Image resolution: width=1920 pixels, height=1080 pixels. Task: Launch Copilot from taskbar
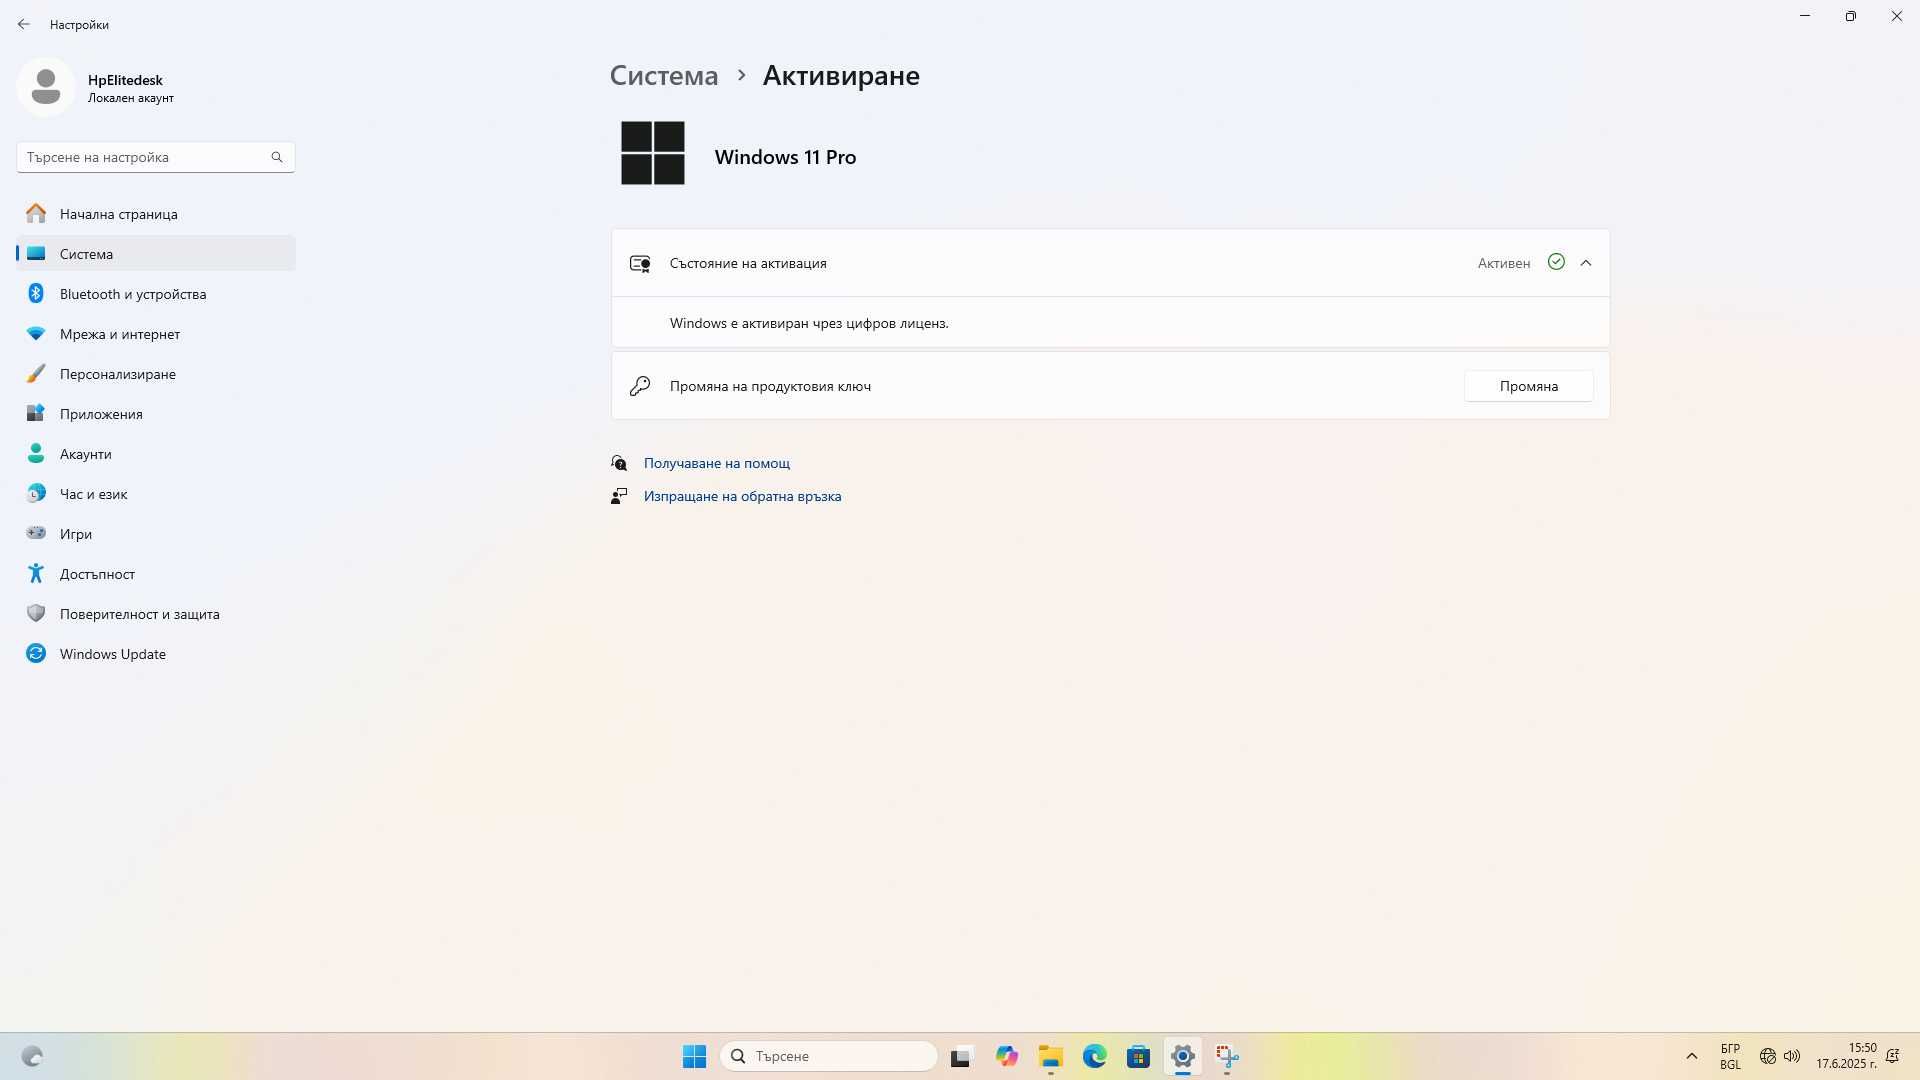coord(1006,1056)
